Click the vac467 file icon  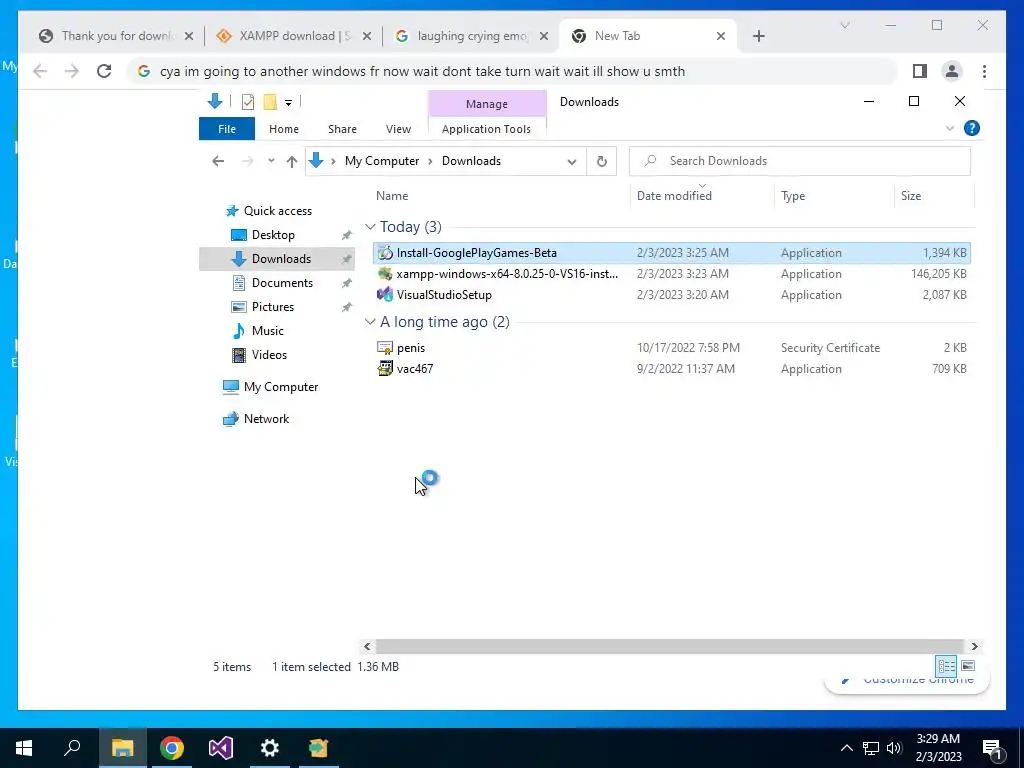click(x=385, y=368)
